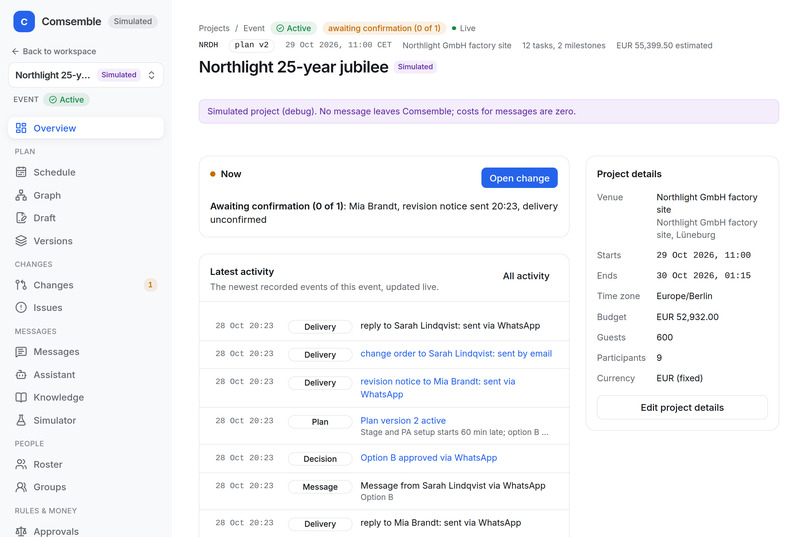The image size is (806, 537).
Task: Click the Comsemble logo icon
Action: click(24, 22)
